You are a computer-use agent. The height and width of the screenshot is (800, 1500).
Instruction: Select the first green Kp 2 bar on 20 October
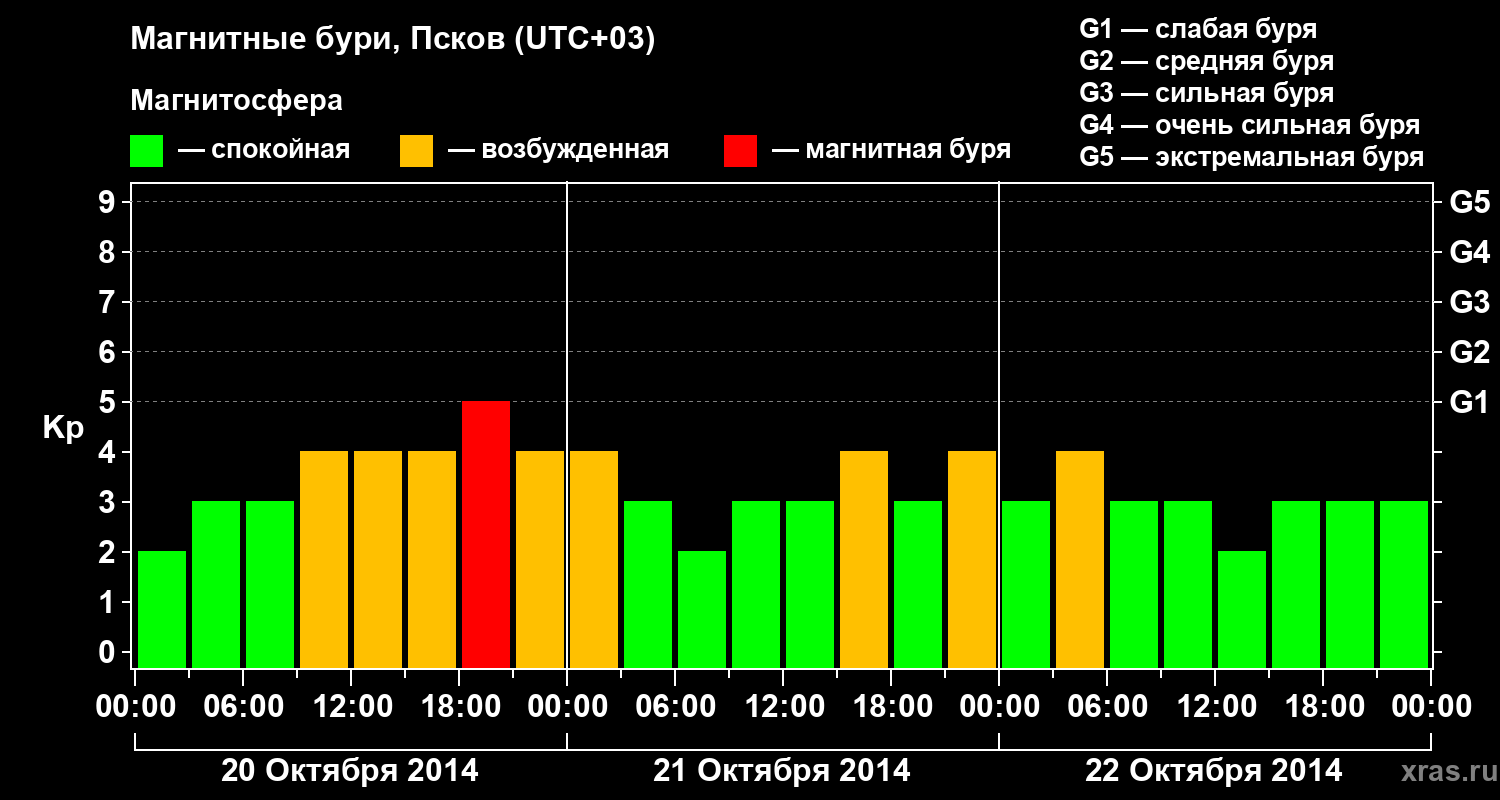[x=162, y=609]
